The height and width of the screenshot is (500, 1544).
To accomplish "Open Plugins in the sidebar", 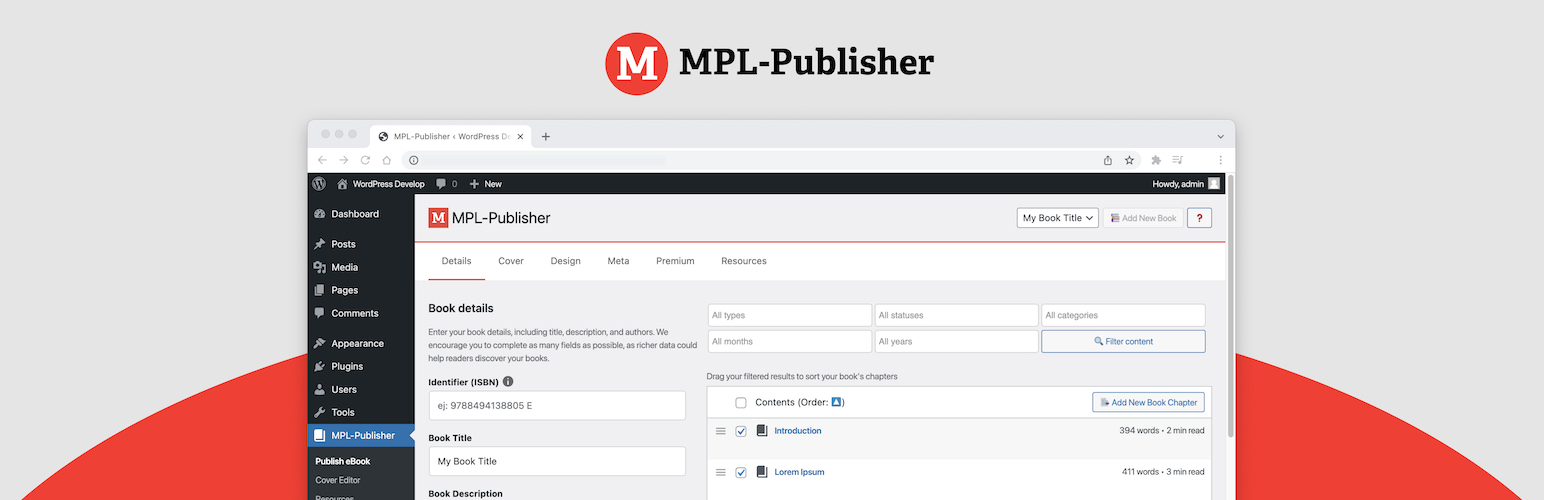I will (x=361, y=366).
